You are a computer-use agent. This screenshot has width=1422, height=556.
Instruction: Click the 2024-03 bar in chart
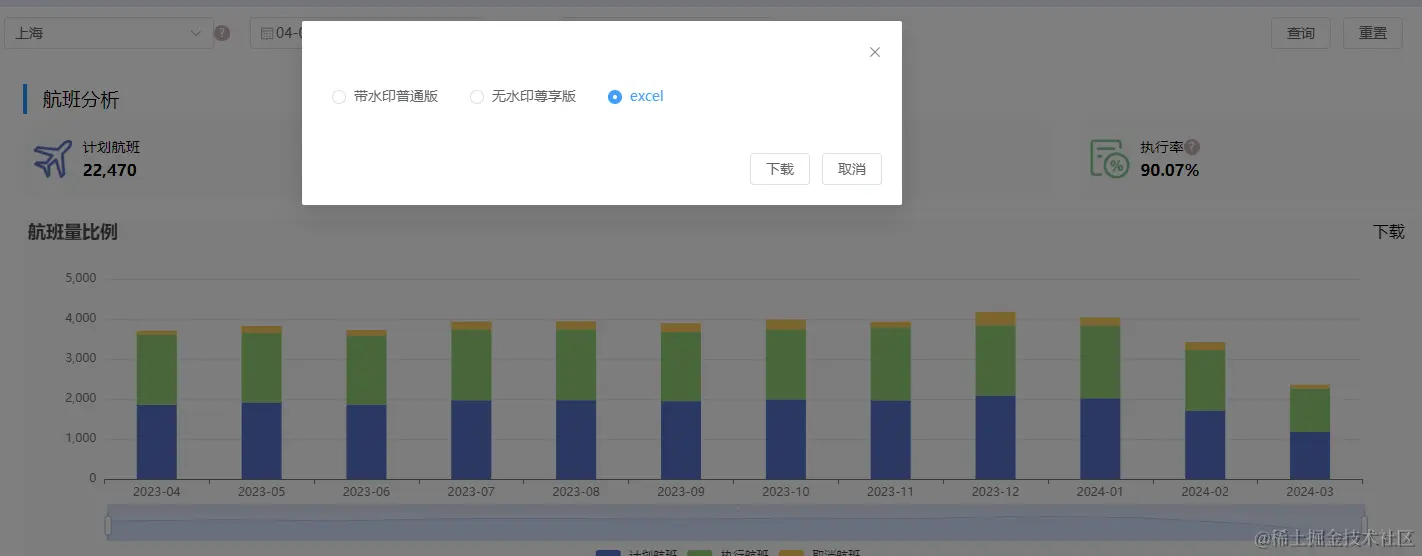(1309, 432)
